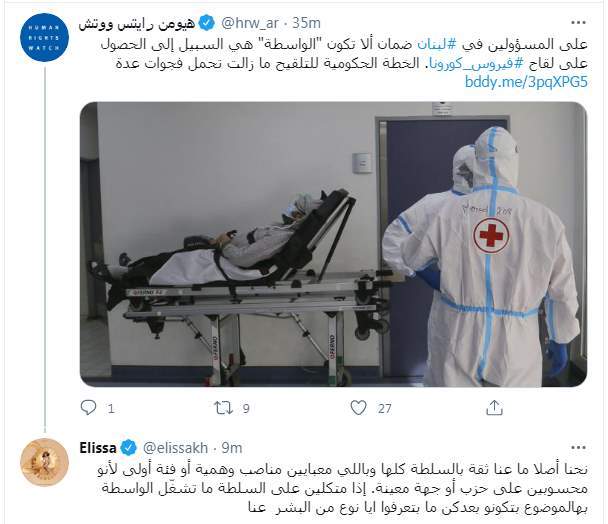Open Elissa's profile avatar
The image size is (608, 524).
[45, 462]
